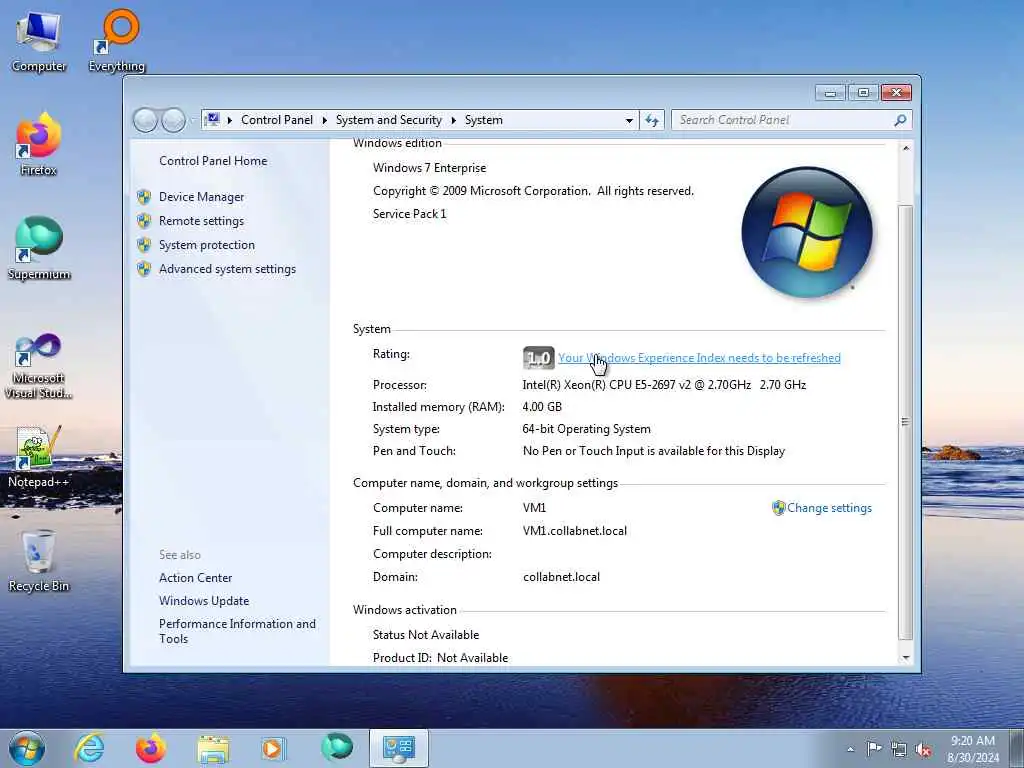Click the Forward navigation button
Viewport: 1024px width, 768px height.
(174, 120)
